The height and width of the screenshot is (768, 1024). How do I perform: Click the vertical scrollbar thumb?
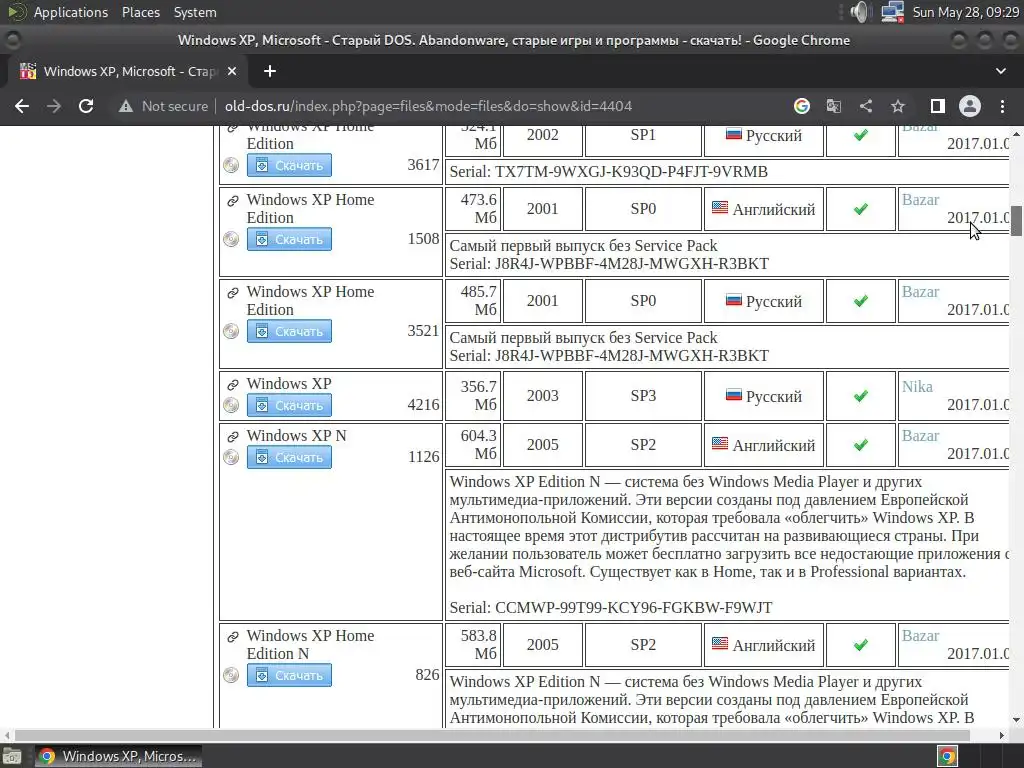(x=1016, y=221)
